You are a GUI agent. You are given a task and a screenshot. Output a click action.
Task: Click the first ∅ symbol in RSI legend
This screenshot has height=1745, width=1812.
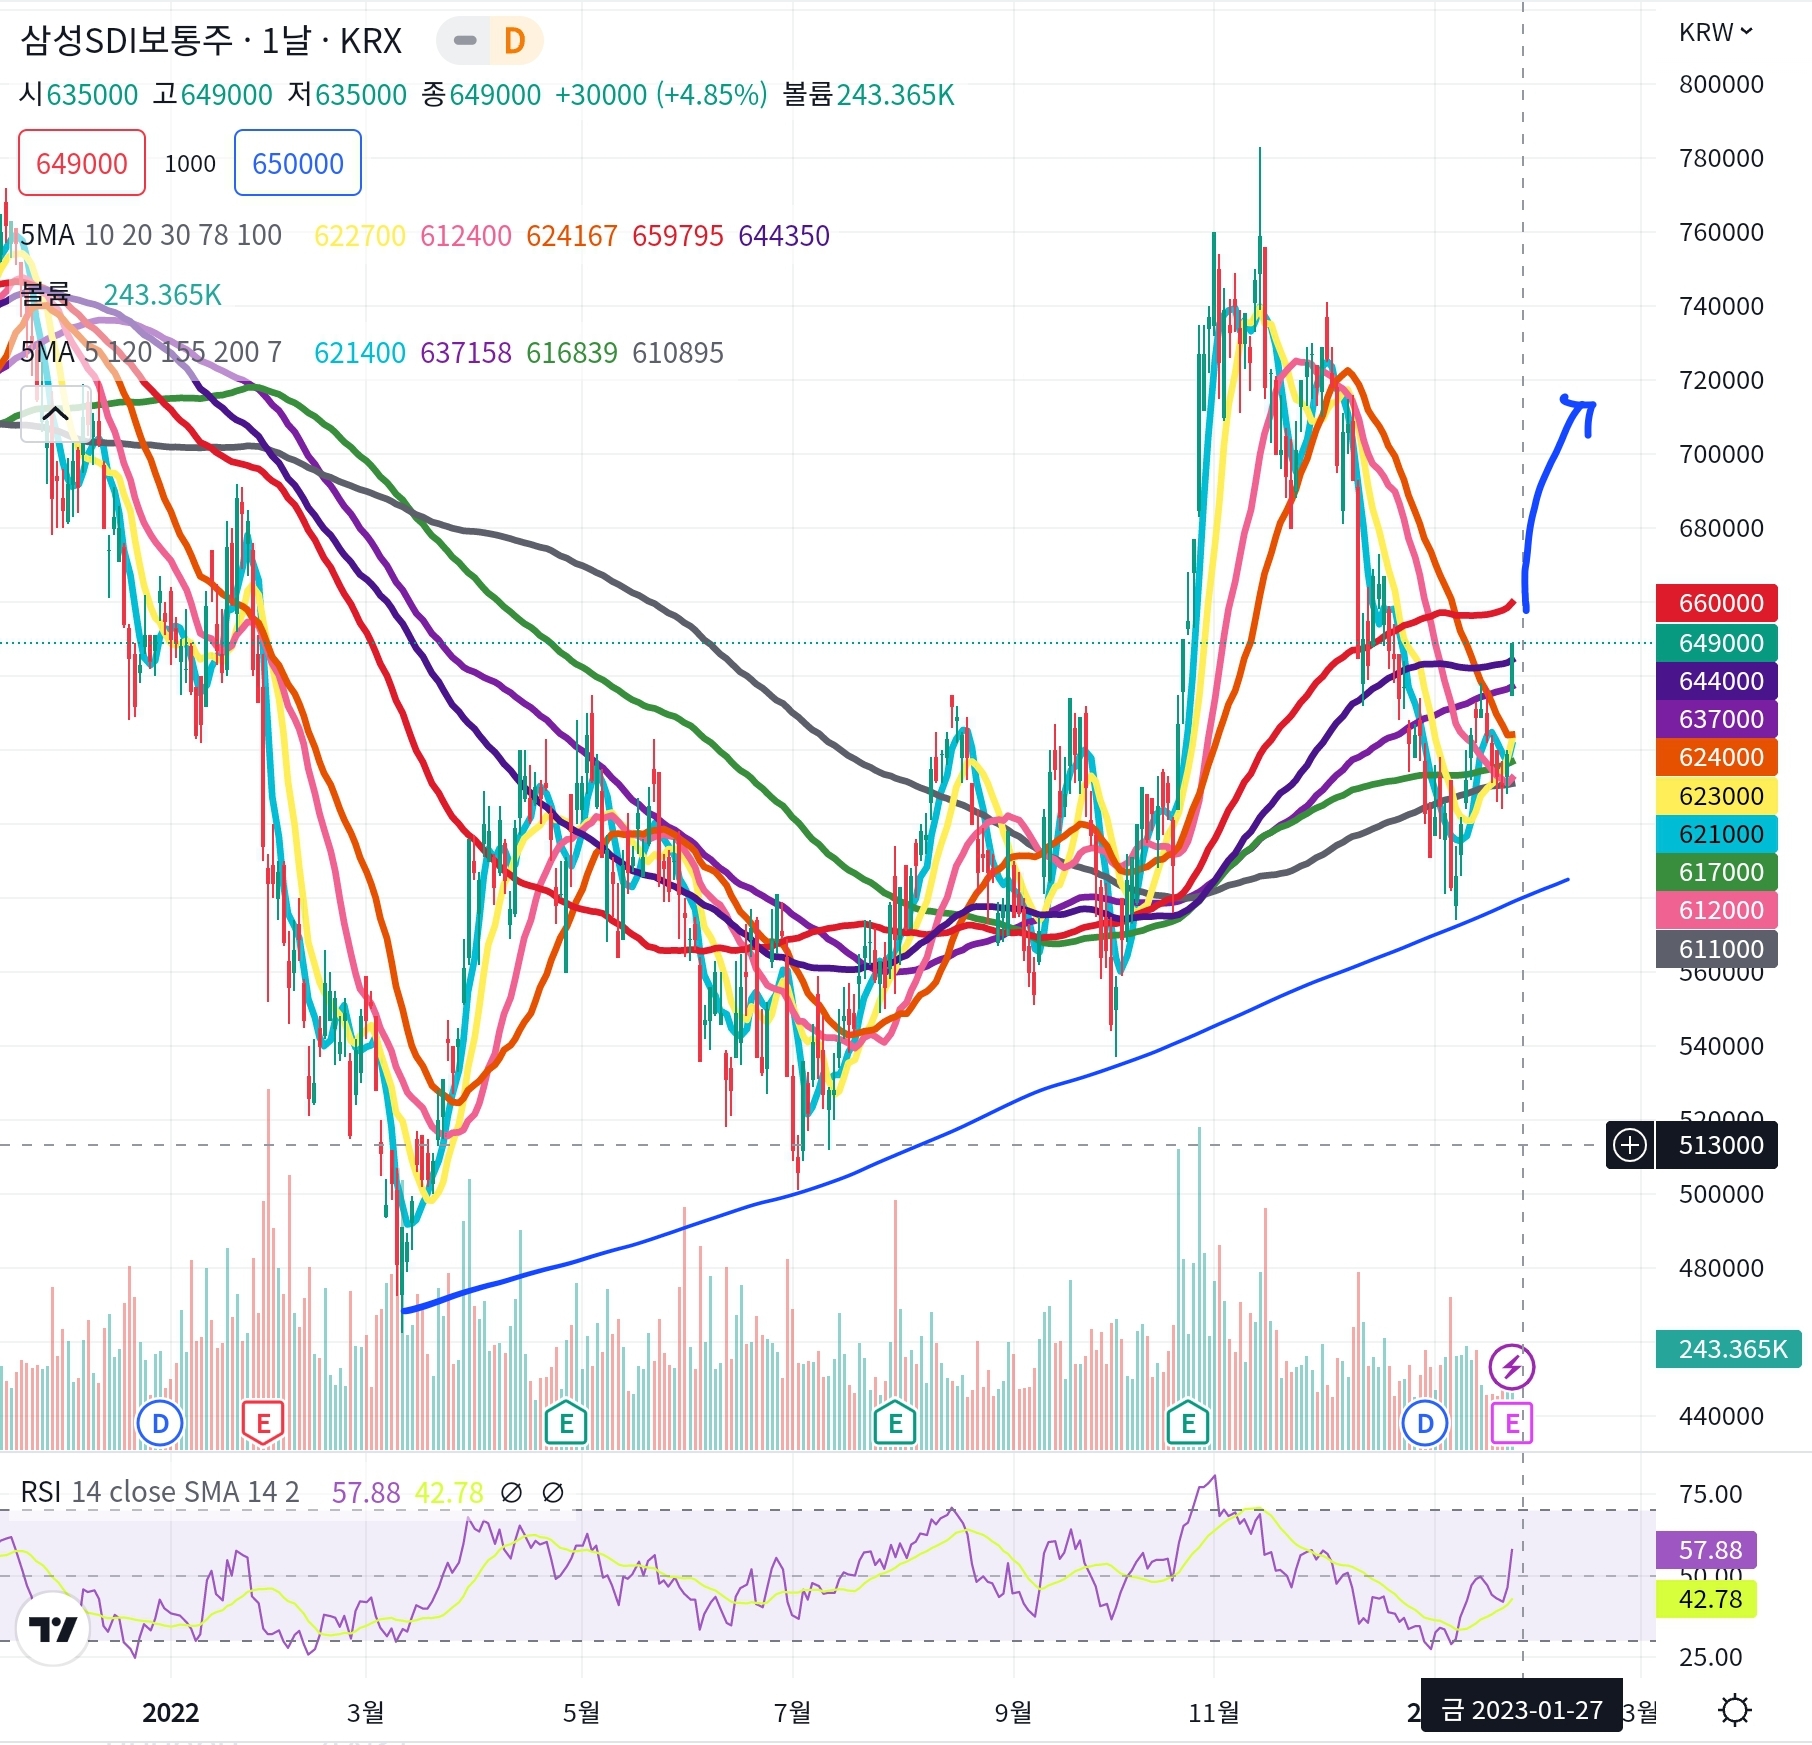[x=511, y=1492]
